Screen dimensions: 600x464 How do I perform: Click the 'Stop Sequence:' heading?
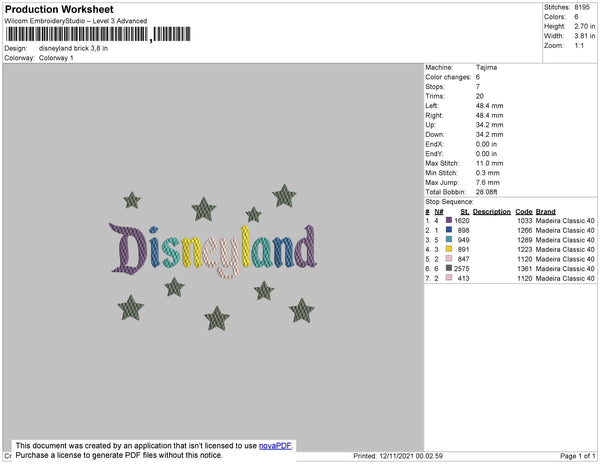[449, 202]
